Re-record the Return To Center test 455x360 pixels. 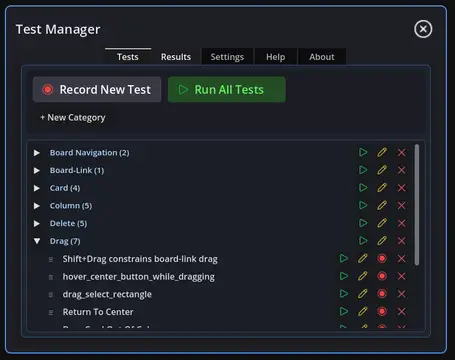[x=382, y=311]
